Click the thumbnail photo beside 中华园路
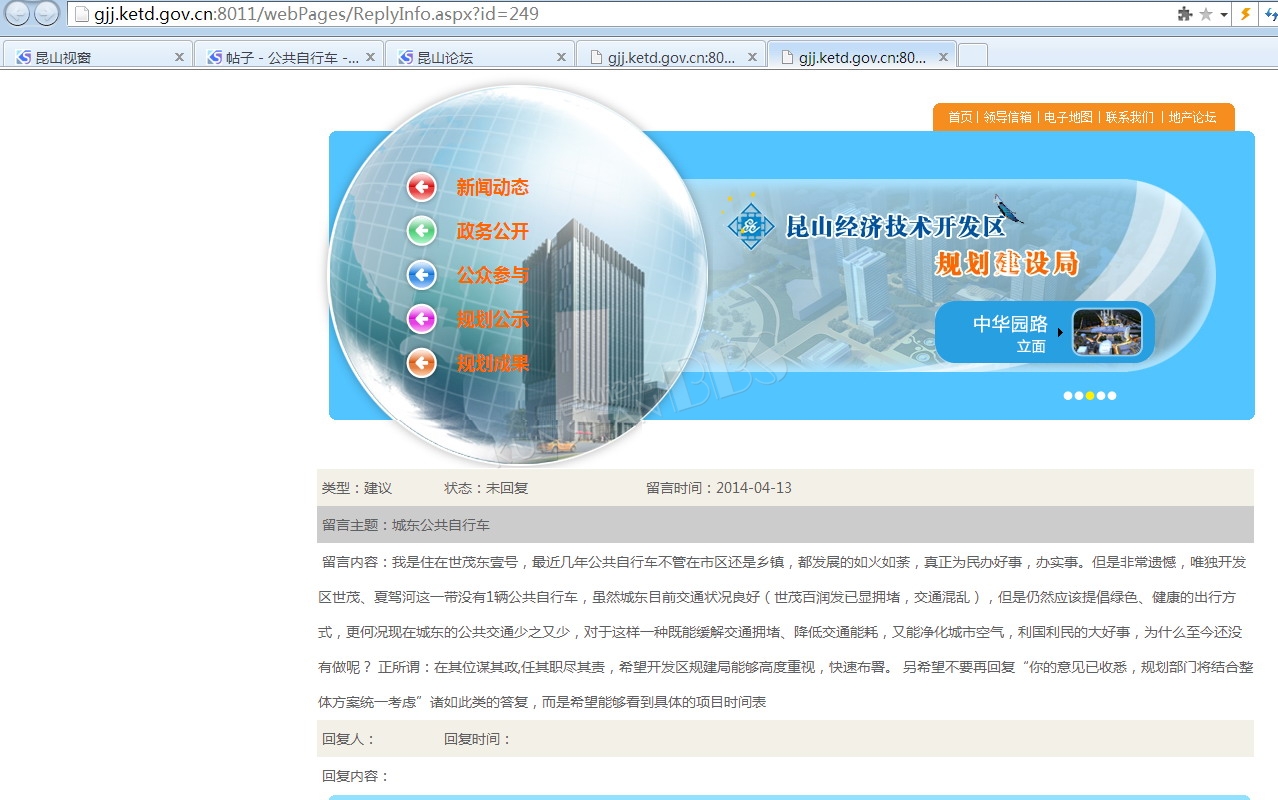Image resolution: width=1278 pixels, height=800 pixels. click(x=1107, y=332)
